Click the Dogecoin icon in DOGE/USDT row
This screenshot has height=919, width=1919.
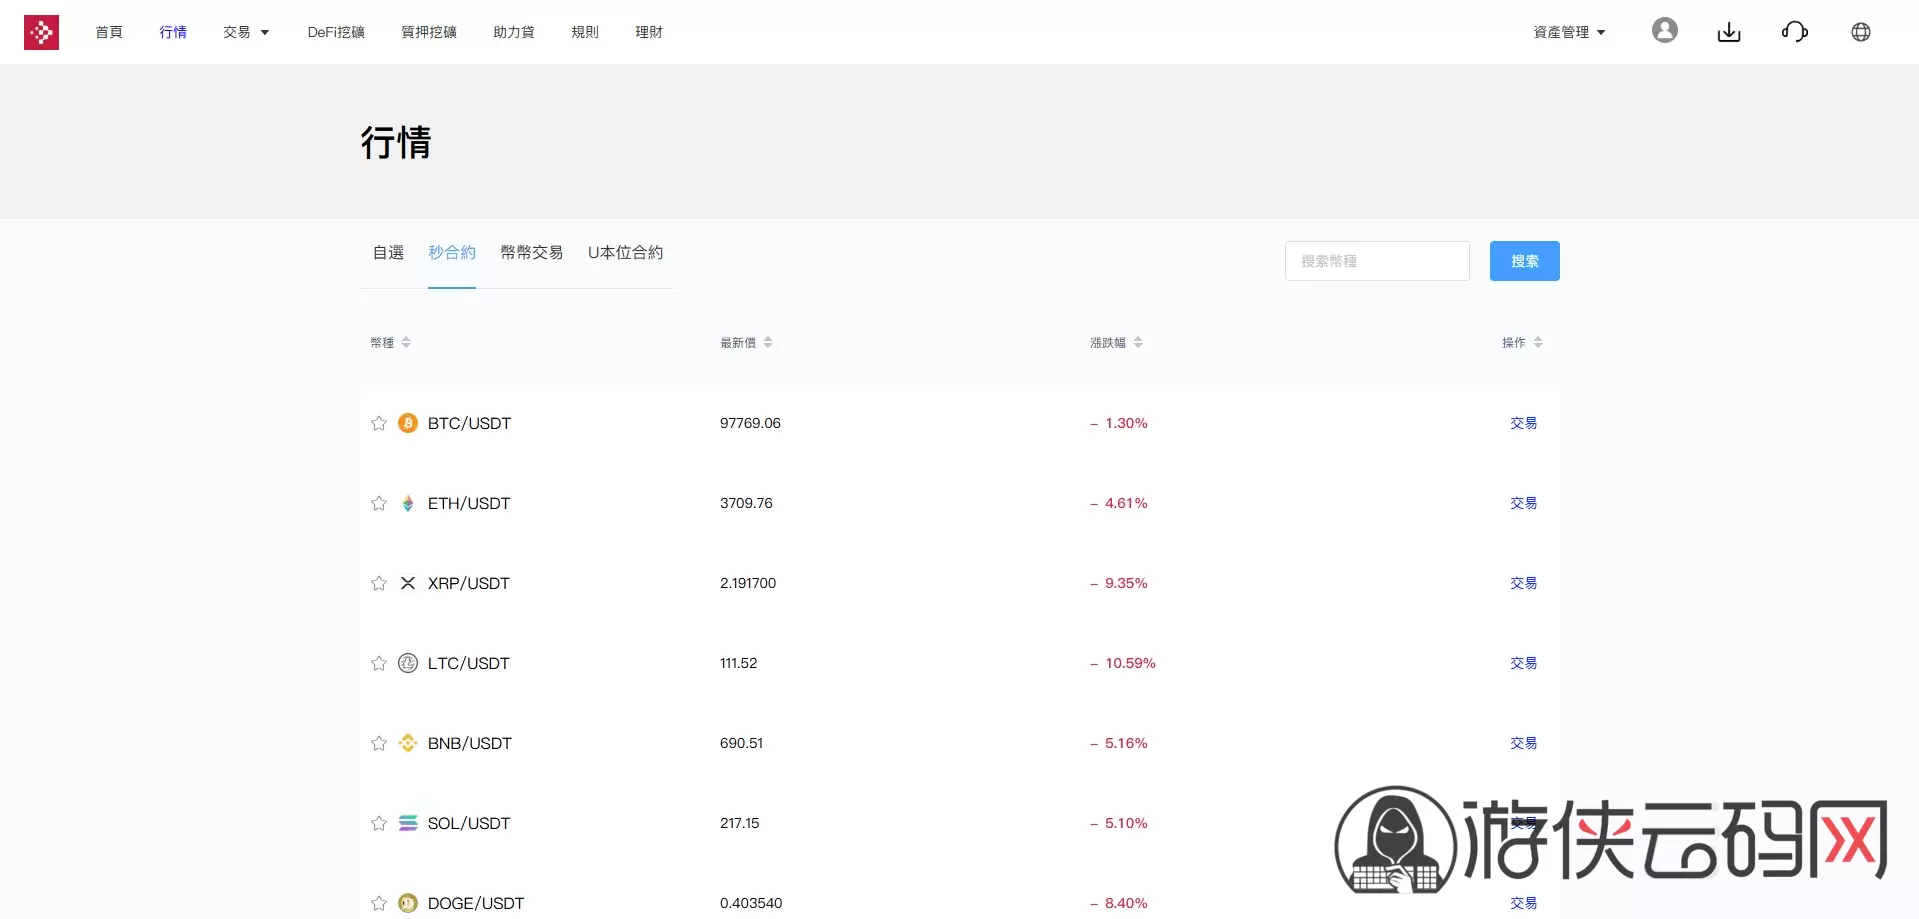click(x=408, y=902)
